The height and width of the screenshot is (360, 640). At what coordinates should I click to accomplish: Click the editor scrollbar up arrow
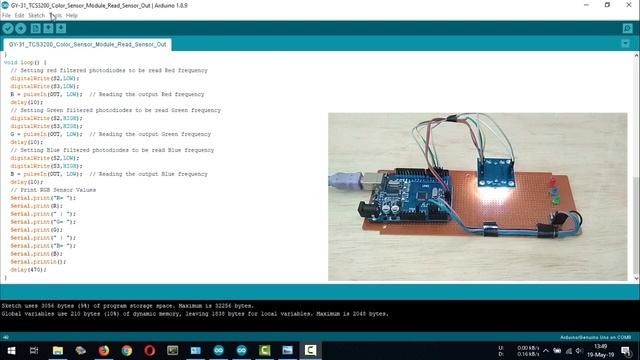(x=636, y=56)
